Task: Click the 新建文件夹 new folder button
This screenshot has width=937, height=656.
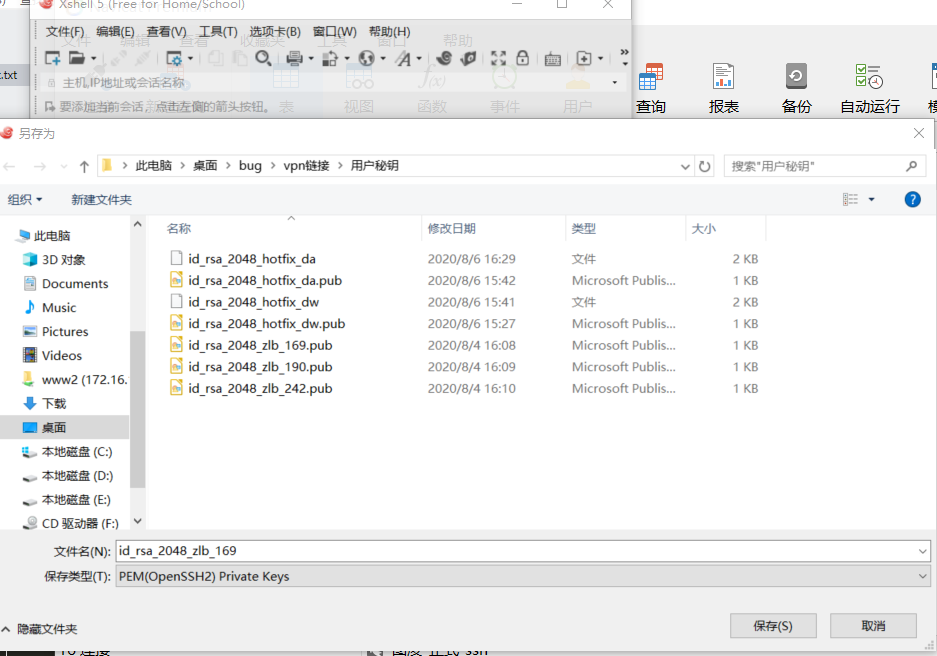Action: (101, 200)
